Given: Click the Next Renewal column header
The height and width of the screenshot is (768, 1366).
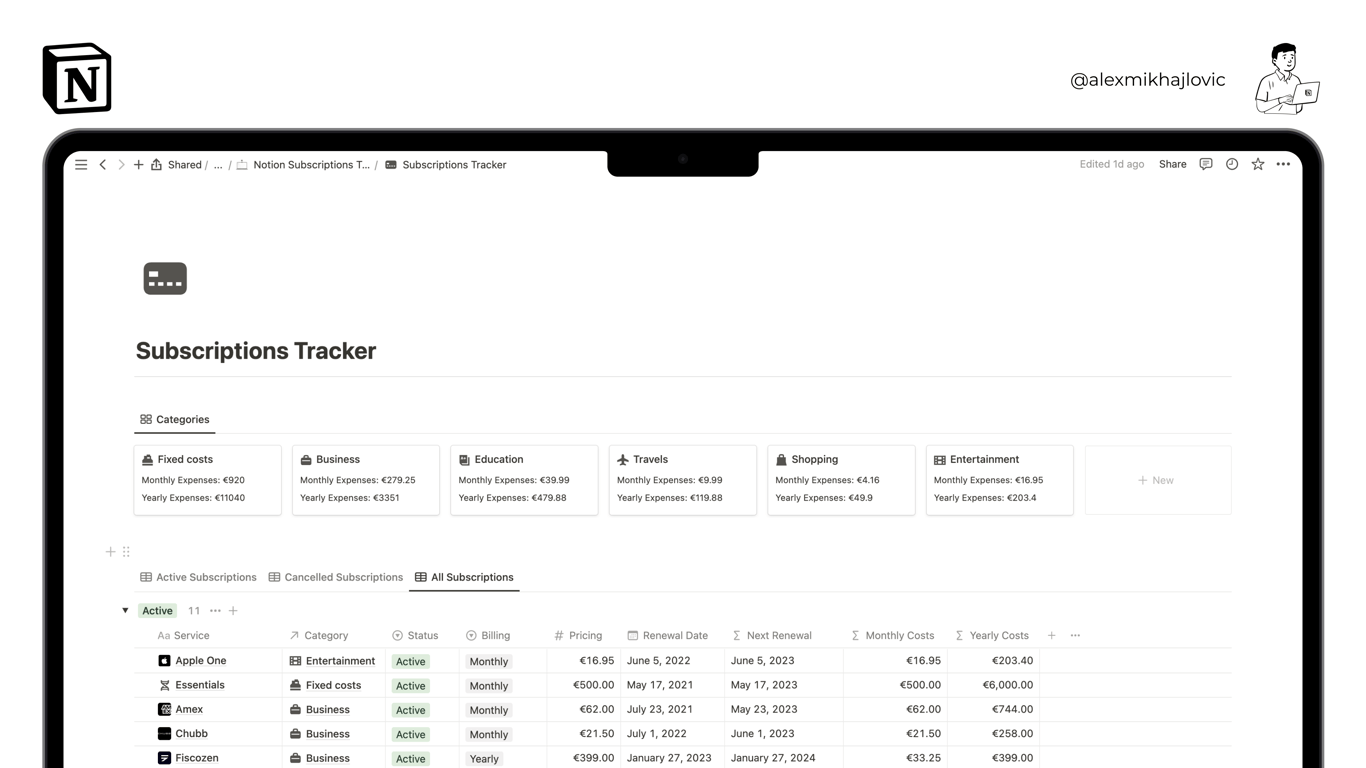Looking at the screenshot, I should pyautogui.click(x=772, y=635).
